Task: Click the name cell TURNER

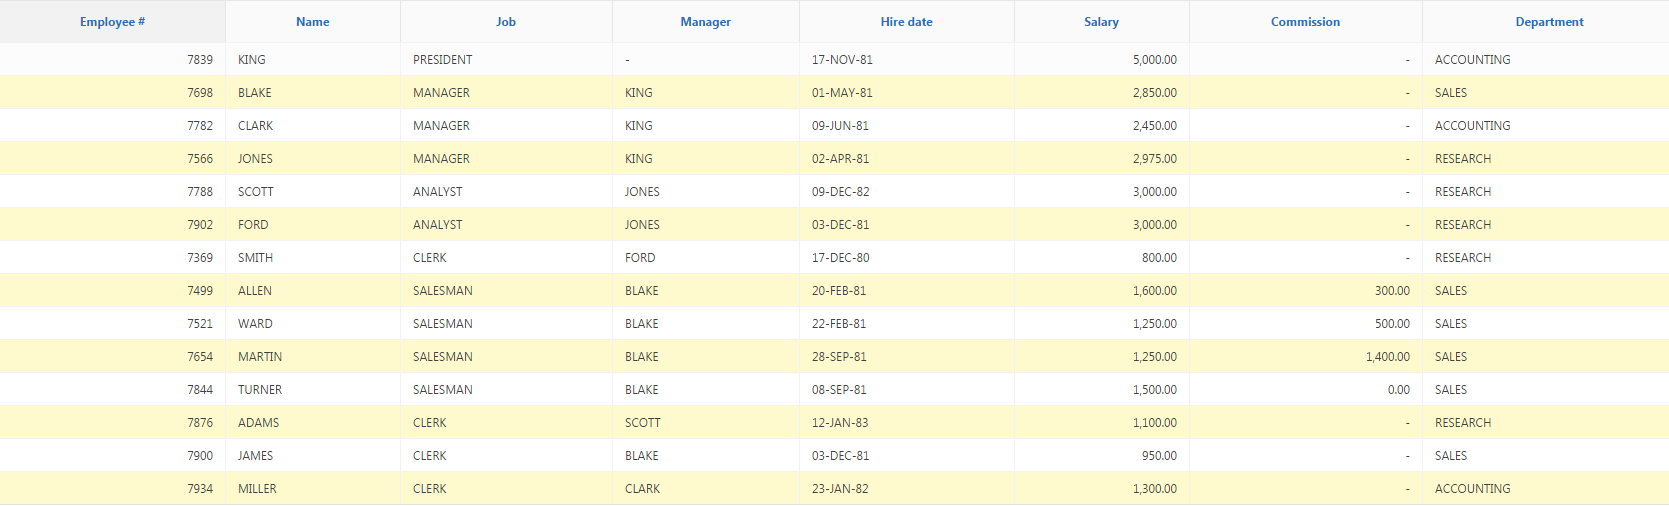Action: 260,390
